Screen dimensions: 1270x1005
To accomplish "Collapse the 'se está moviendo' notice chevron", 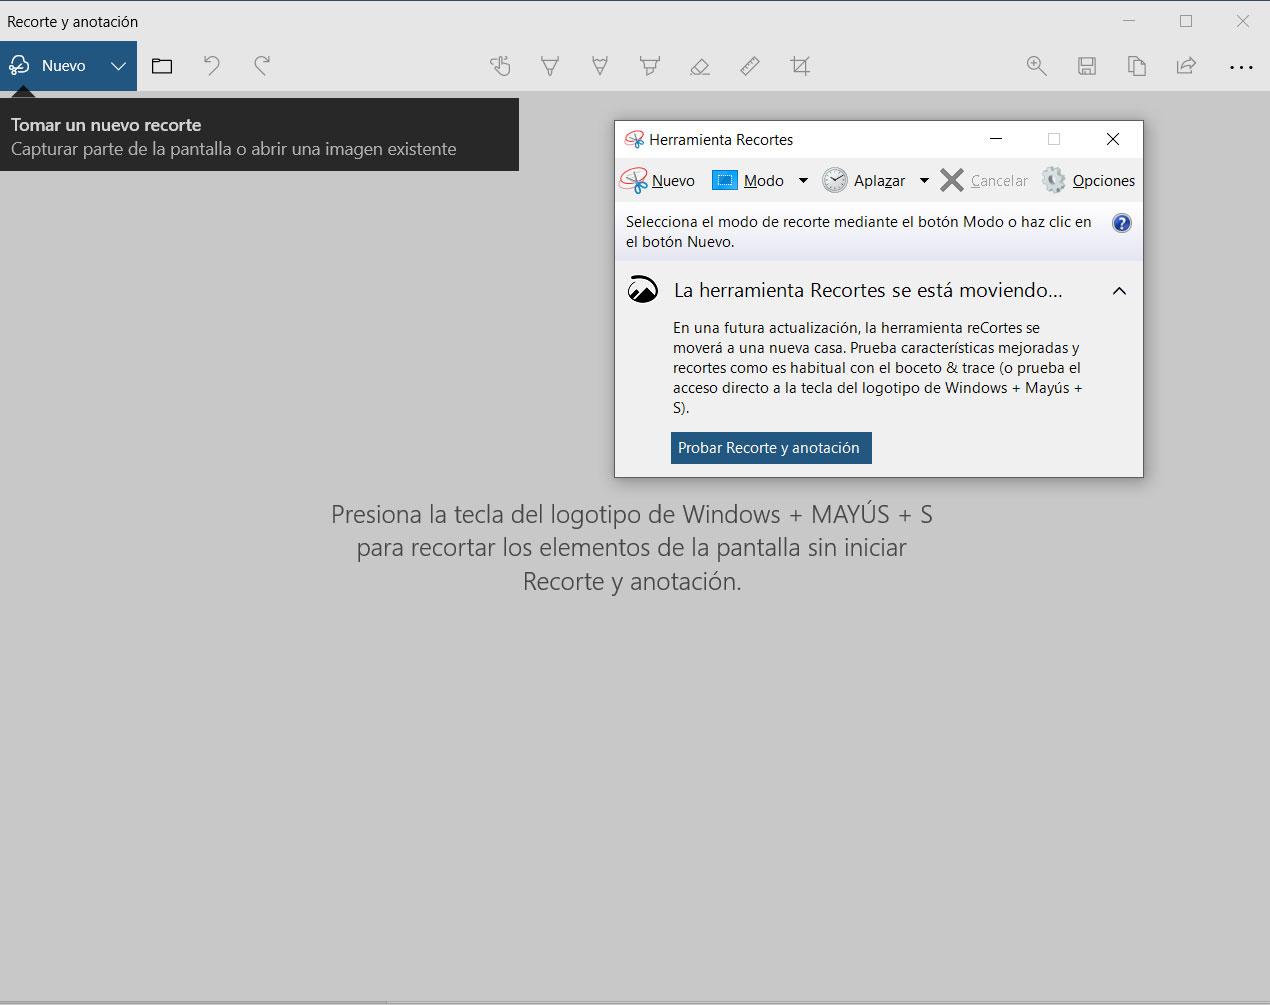I will pos(1119,291).
